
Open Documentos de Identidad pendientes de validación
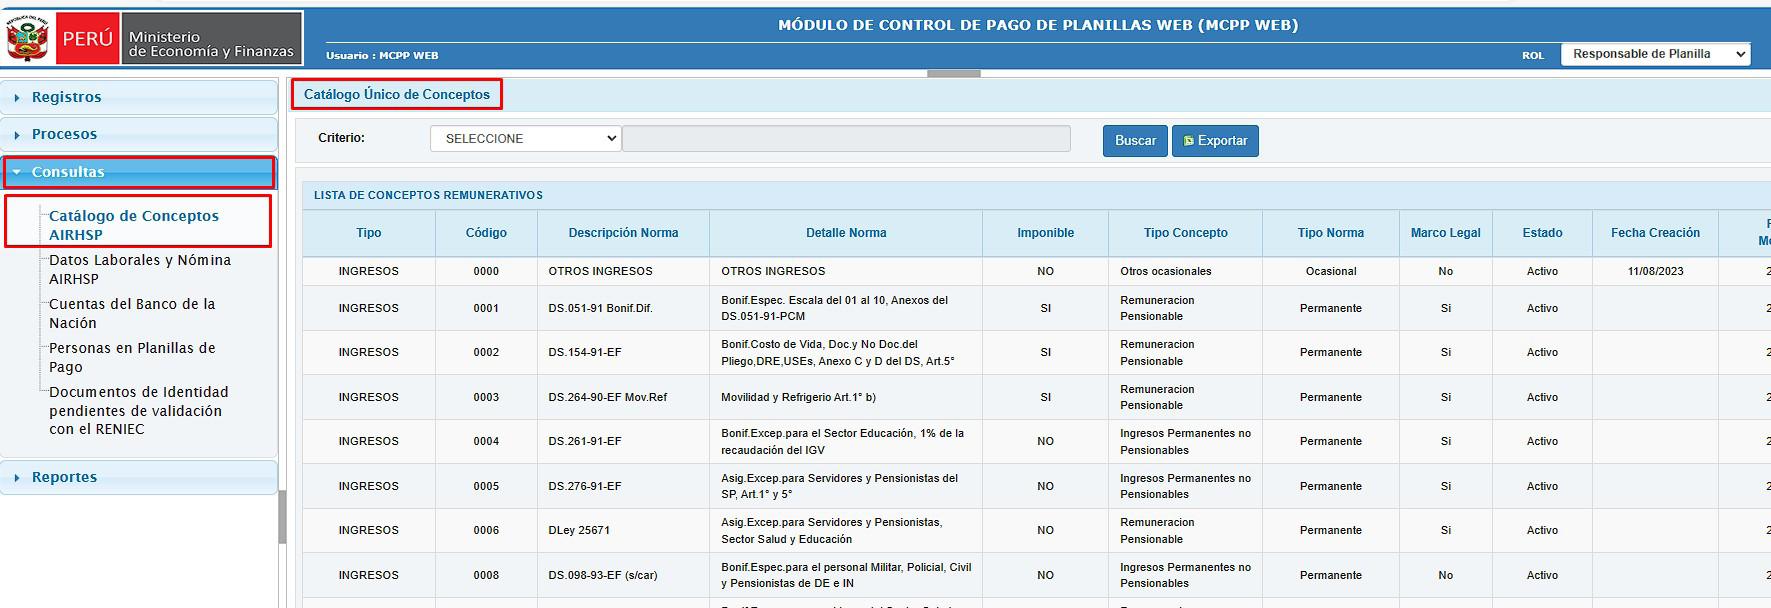[x=139, y=410]
